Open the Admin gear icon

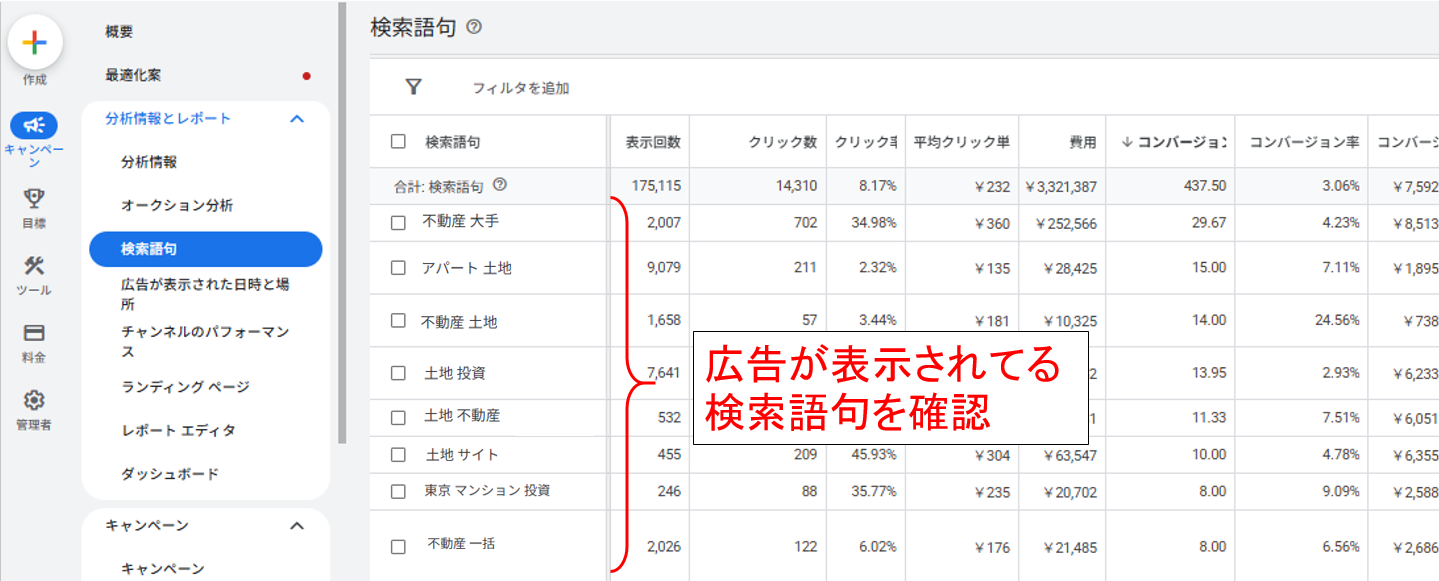(x=34, y=400)
